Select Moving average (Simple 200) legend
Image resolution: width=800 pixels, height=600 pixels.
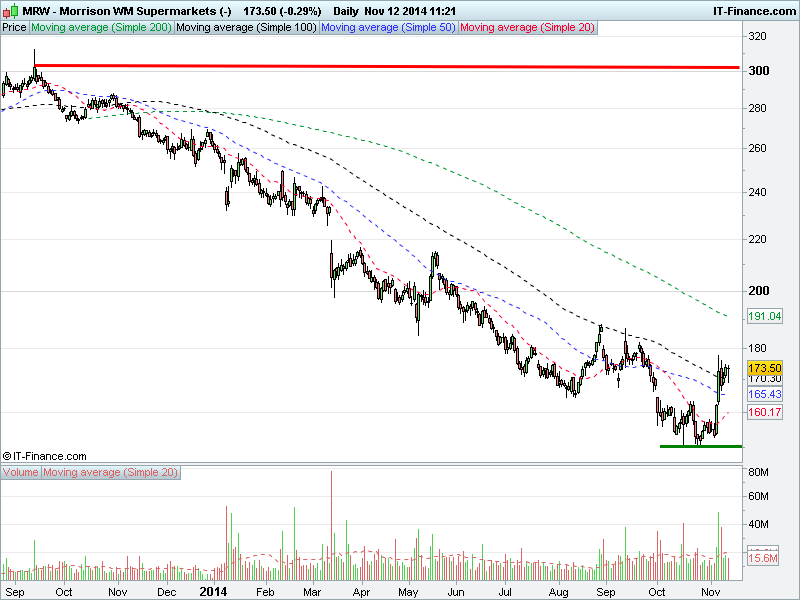(x=101, y=28)
